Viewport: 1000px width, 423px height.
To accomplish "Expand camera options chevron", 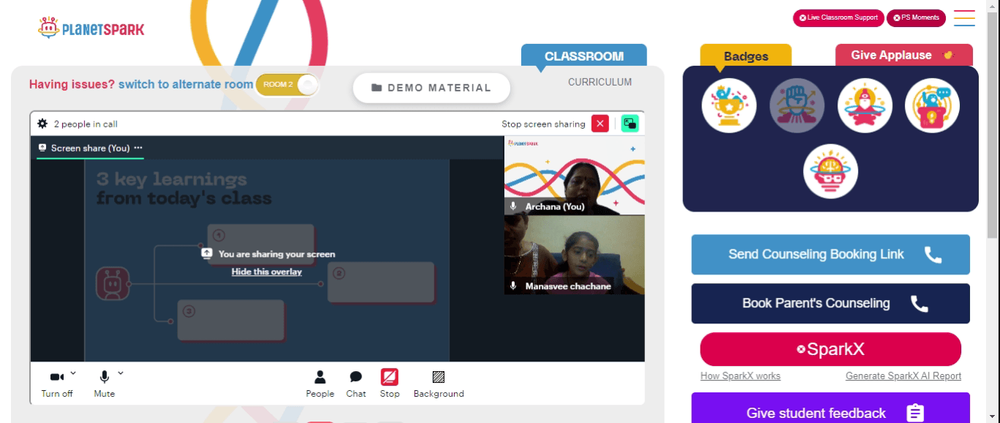I will coord(73,373).
